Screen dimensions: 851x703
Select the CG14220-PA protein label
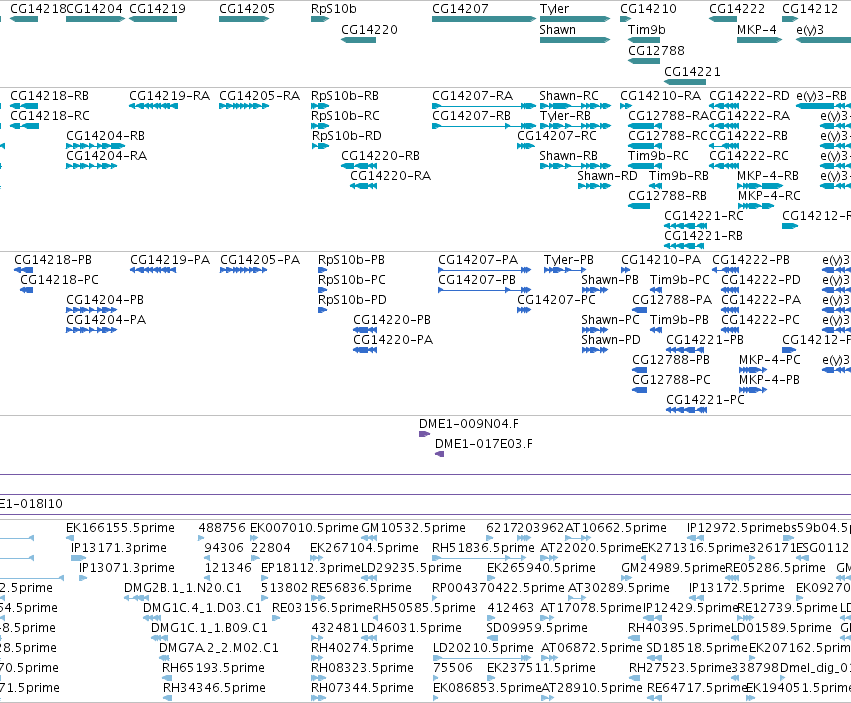coord(393,340)
